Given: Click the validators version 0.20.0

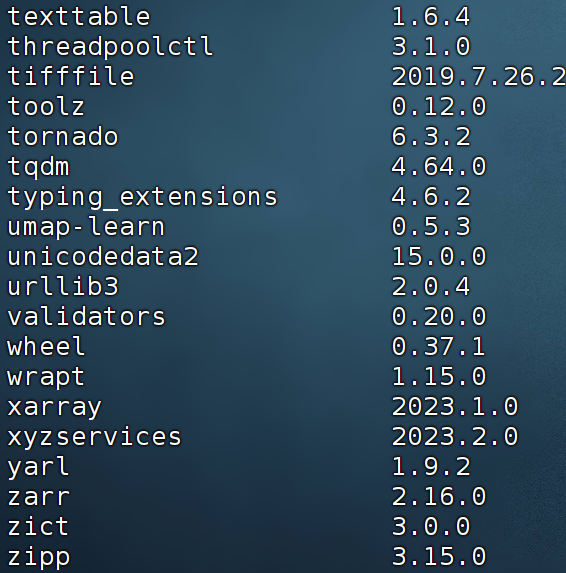Looking at the screenshot, I should (x=438, y=316).
